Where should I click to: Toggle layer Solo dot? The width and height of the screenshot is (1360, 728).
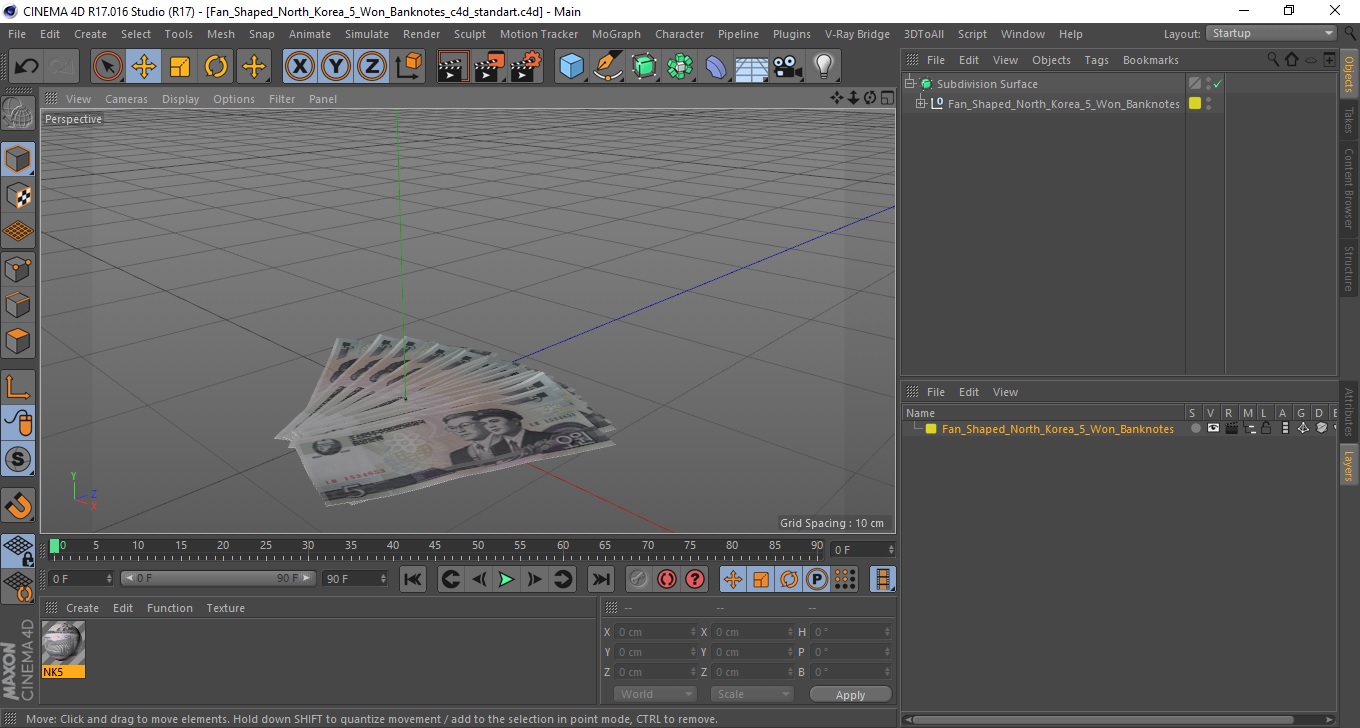[x=1195, y=429]
